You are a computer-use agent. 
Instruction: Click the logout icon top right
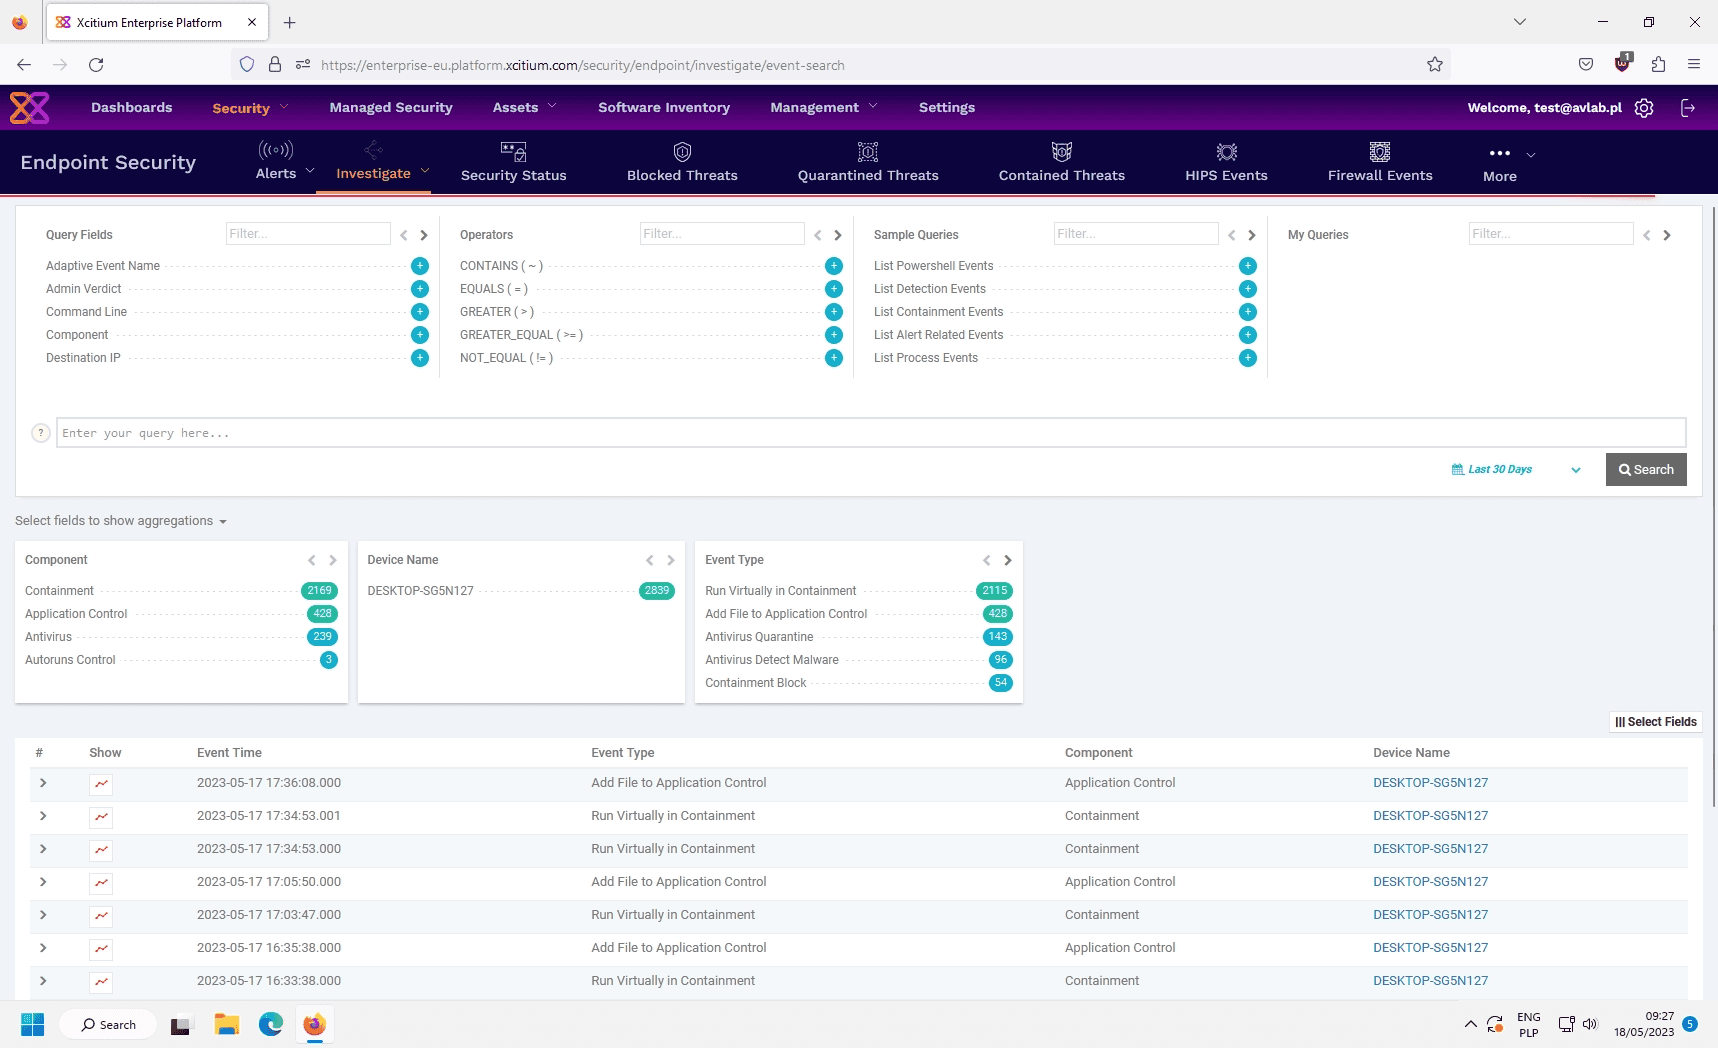tap(1687, 107)
